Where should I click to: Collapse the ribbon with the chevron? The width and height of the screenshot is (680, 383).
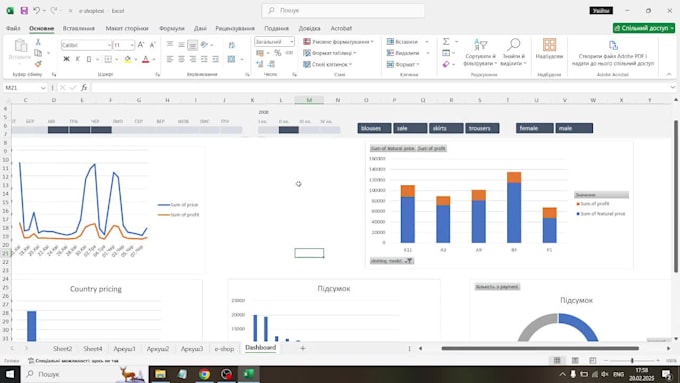coord(669,75)
